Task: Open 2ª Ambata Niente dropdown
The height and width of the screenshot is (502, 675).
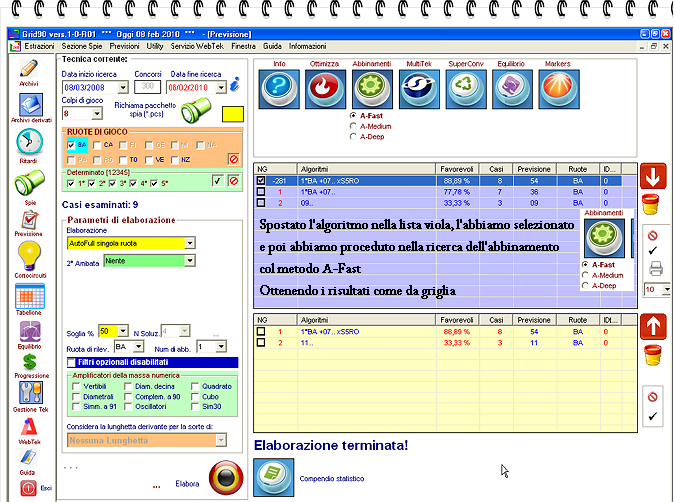Action: click(x=189, y=260)
